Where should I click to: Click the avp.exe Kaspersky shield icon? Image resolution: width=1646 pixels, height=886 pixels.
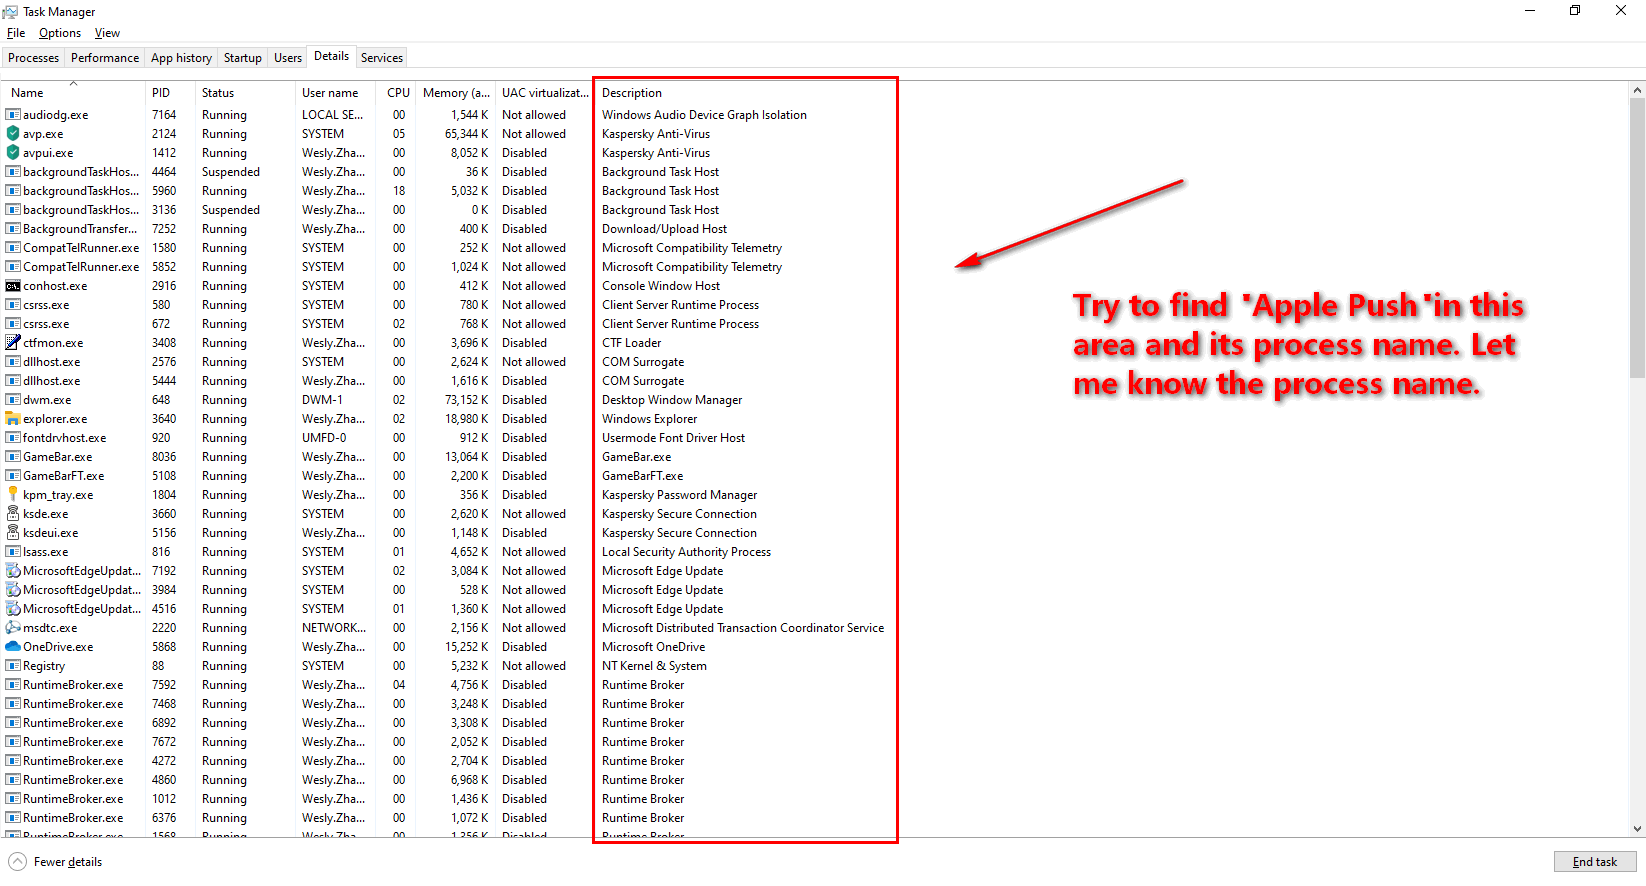(x=13, y=134)
